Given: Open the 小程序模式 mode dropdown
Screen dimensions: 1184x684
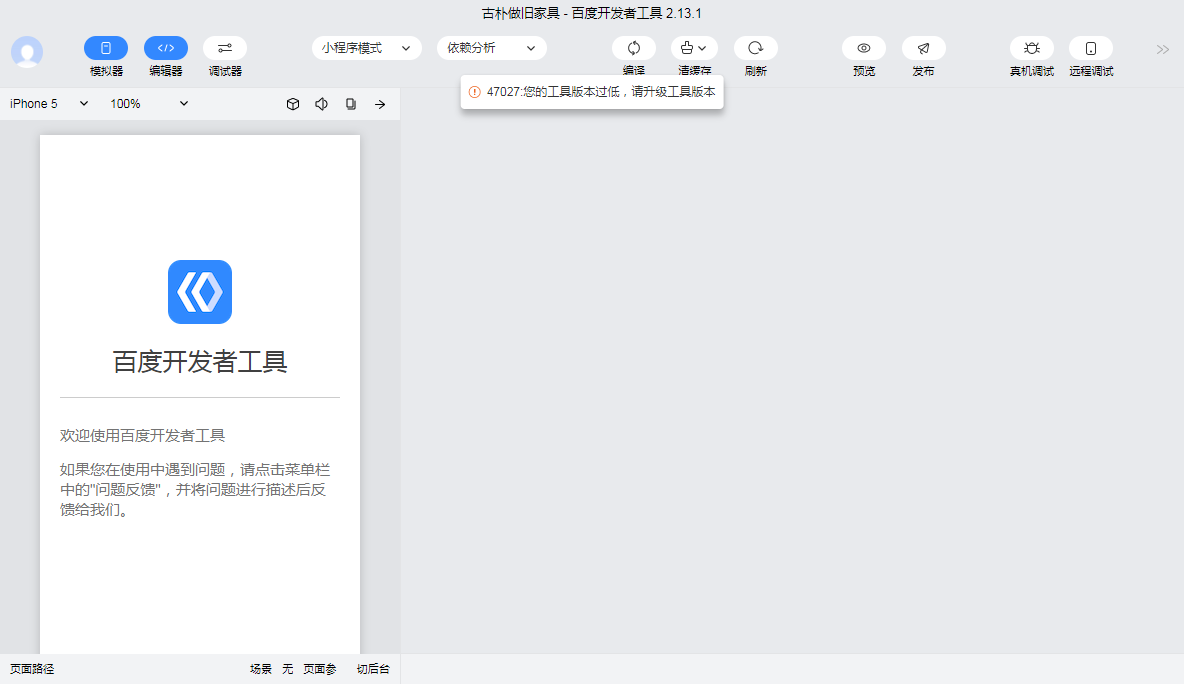Looking at the screenshot, I should coord(366,48).
